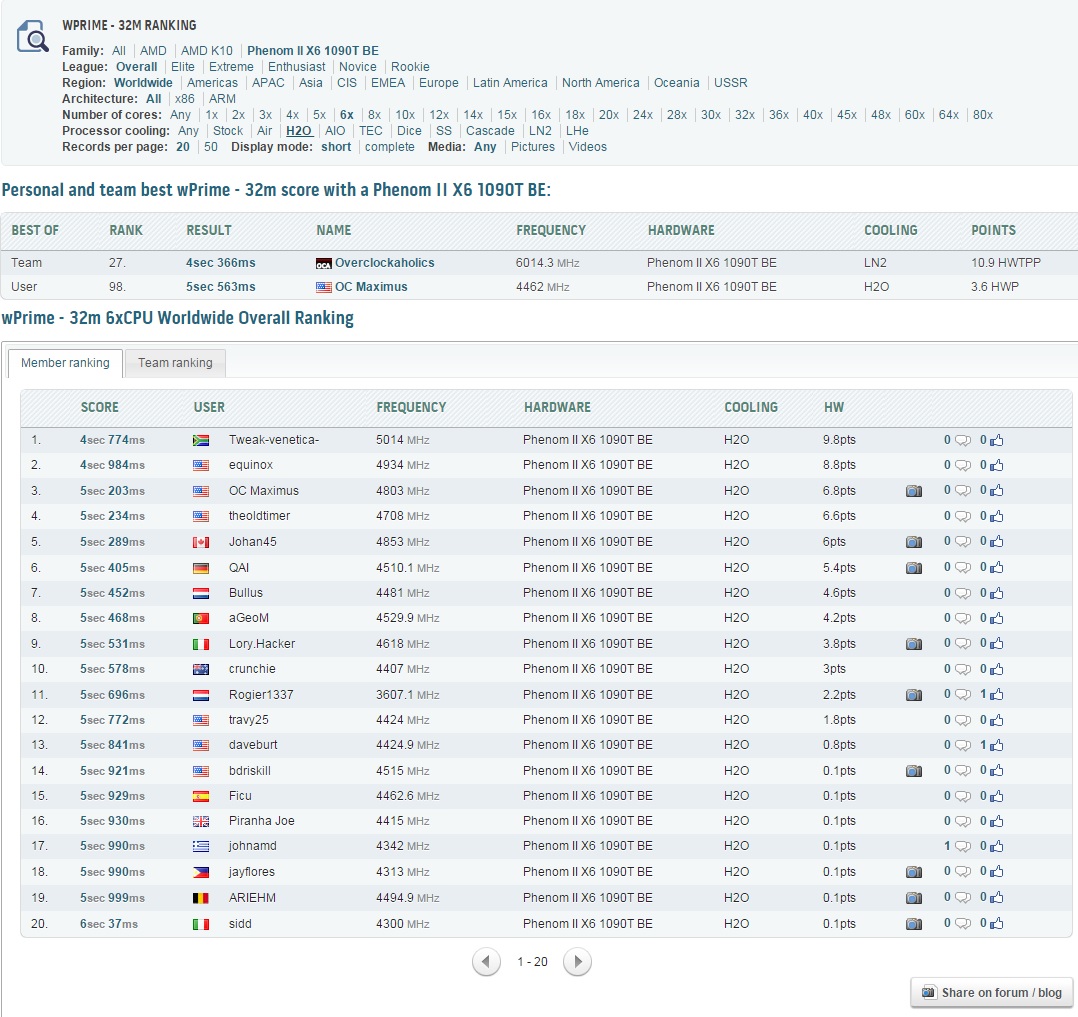Open the camera screenshot icon for OC Maximus
The width and height of the screenshot is (1078, 1017).
click(913, 491)
